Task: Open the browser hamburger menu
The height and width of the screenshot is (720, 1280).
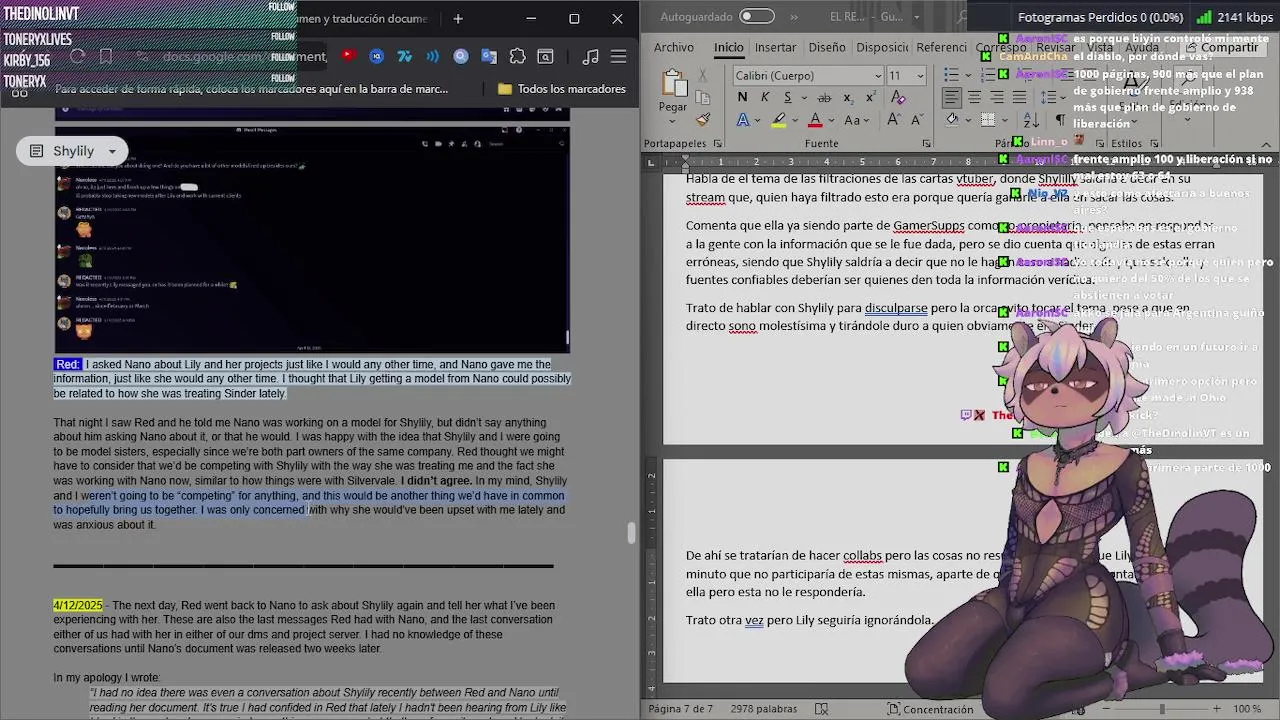Action: (x=618, y=57)
